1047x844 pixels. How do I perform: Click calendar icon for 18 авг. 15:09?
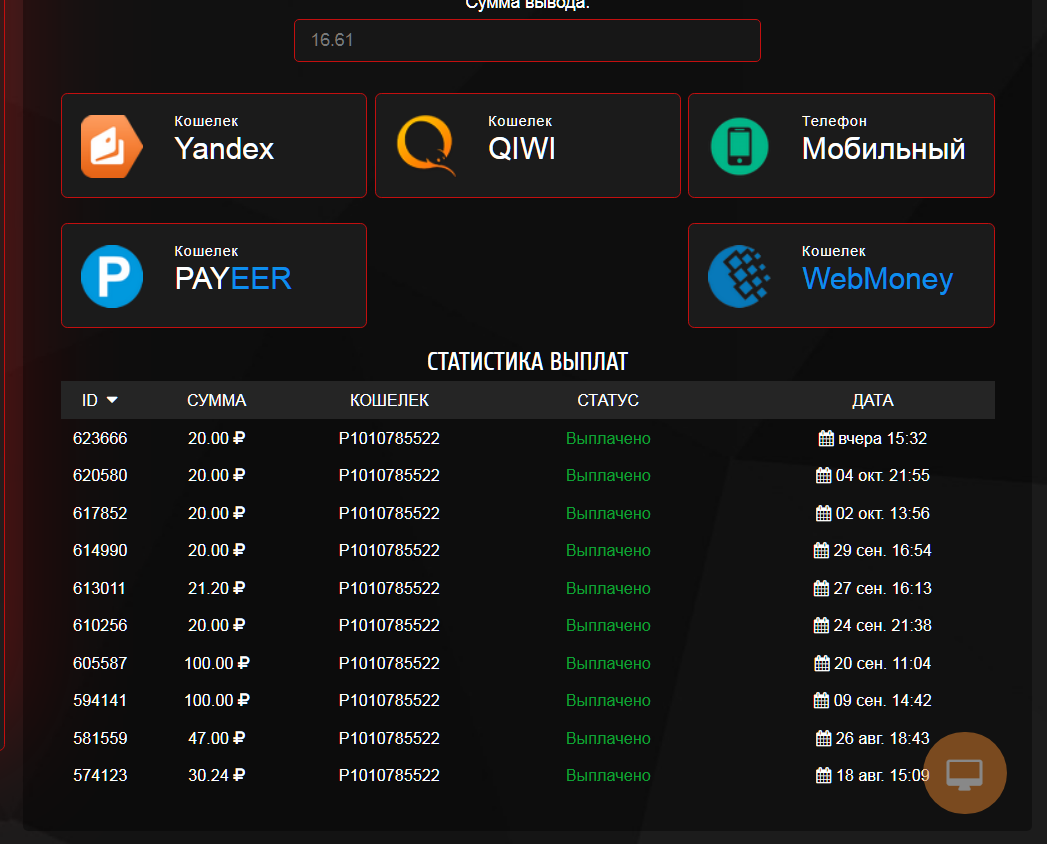[x=823, y=775]
